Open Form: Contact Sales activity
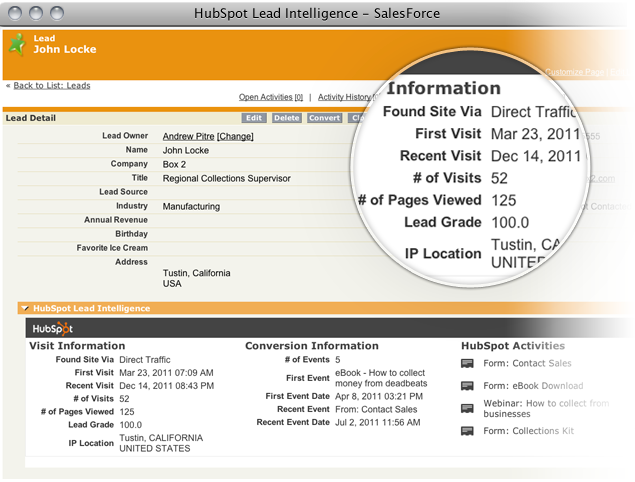The image size is (635, 482). 527,363
